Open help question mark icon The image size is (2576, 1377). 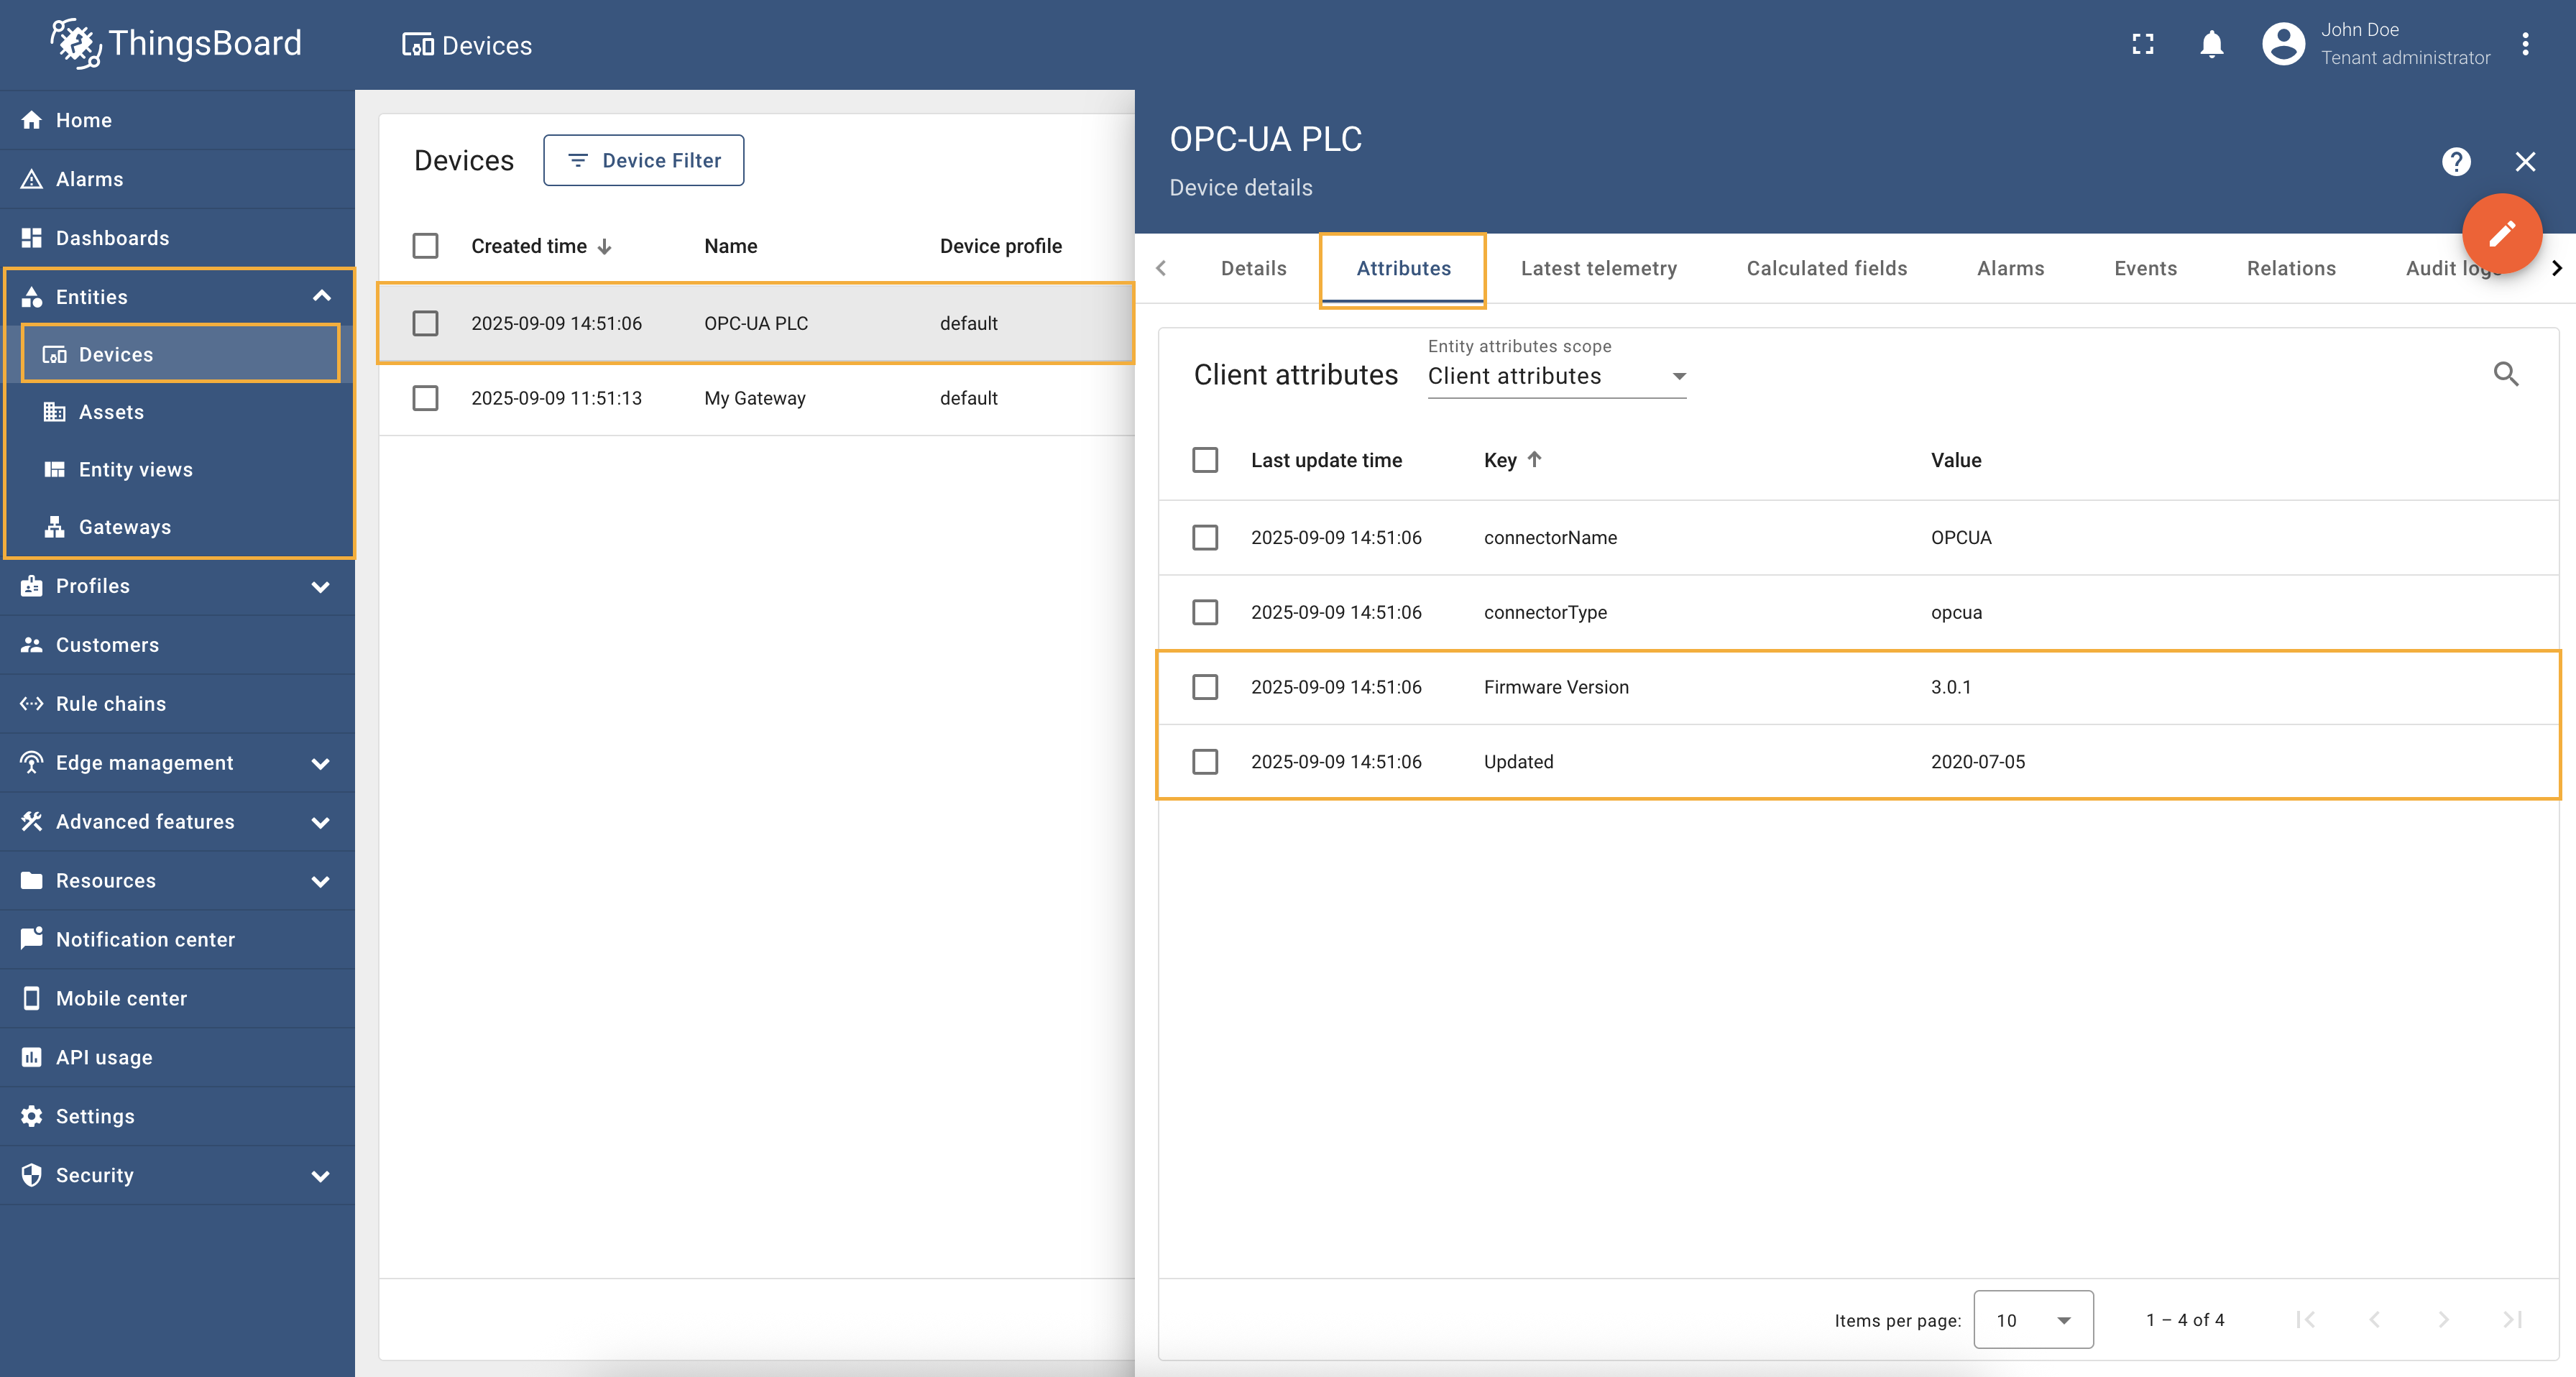[2455, 161]
